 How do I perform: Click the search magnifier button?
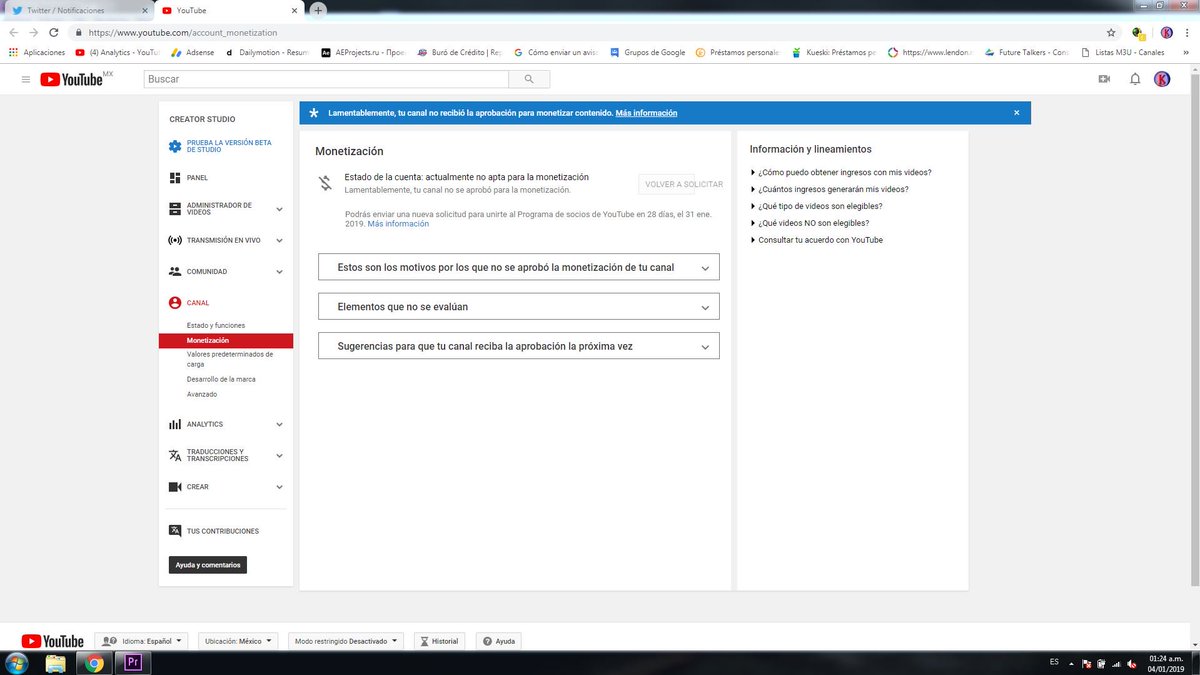click(529, 79)
